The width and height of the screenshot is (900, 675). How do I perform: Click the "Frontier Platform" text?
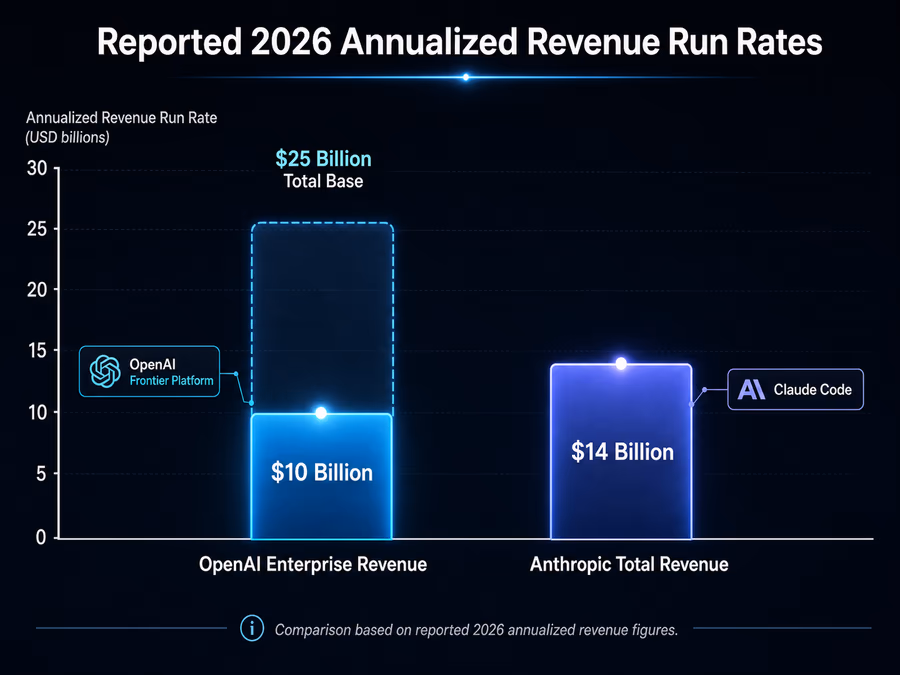(172, 381)
